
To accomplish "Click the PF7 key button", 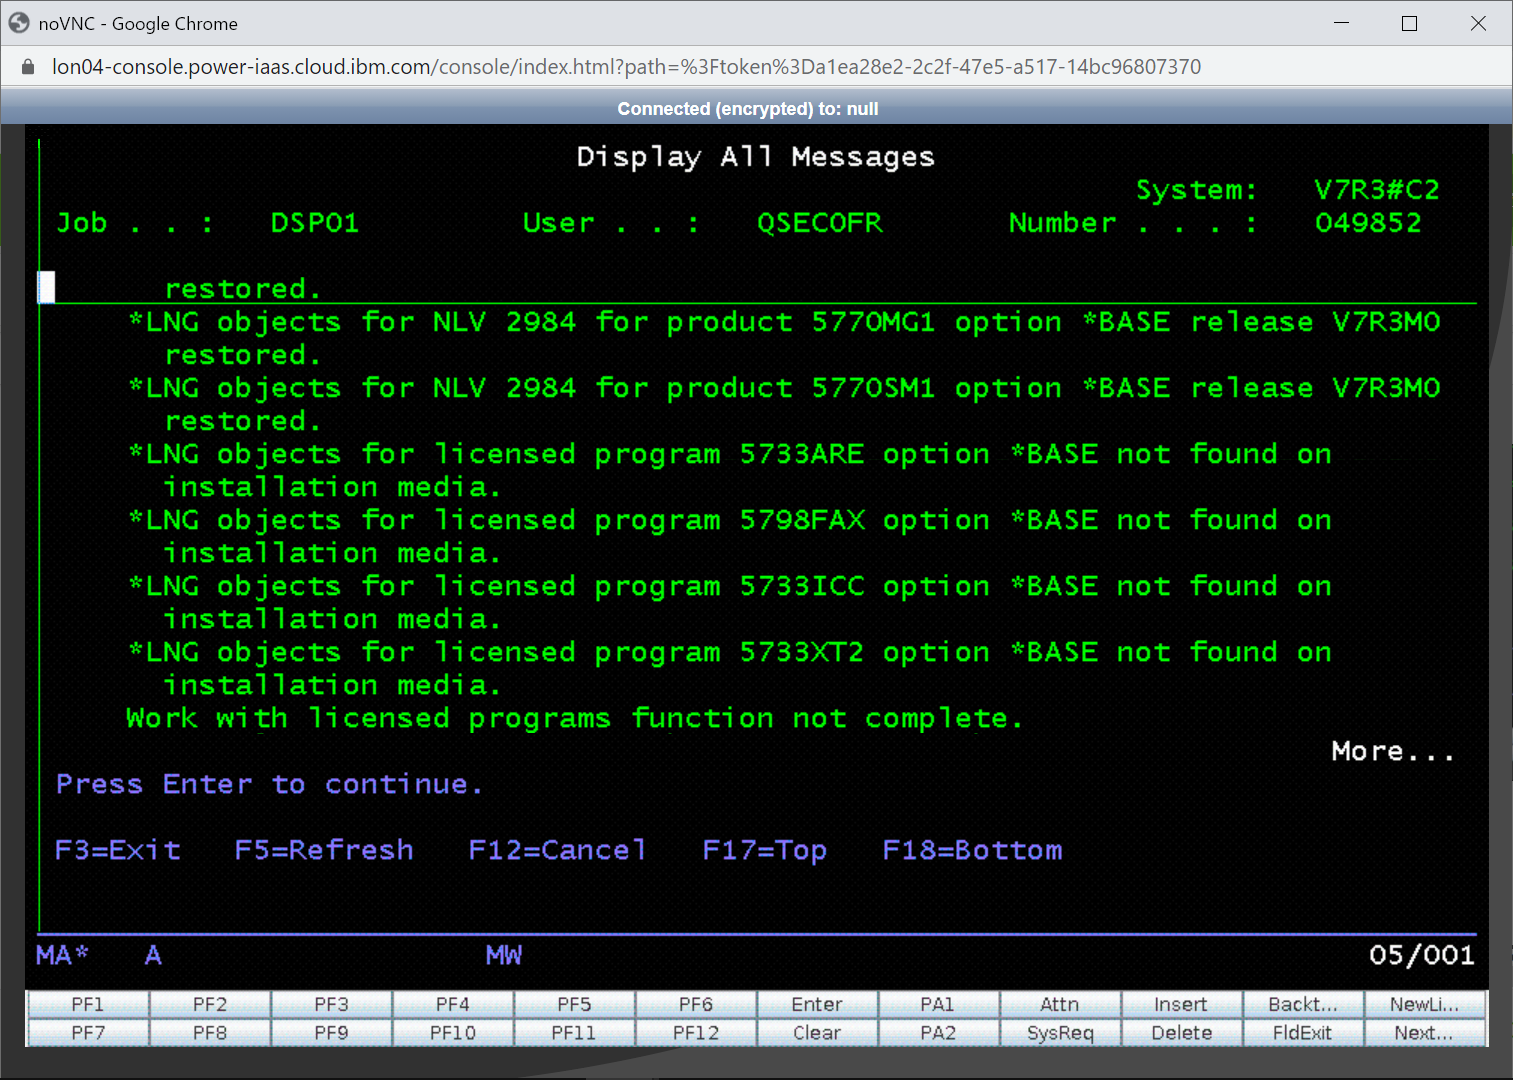I will coord(88,1032).
